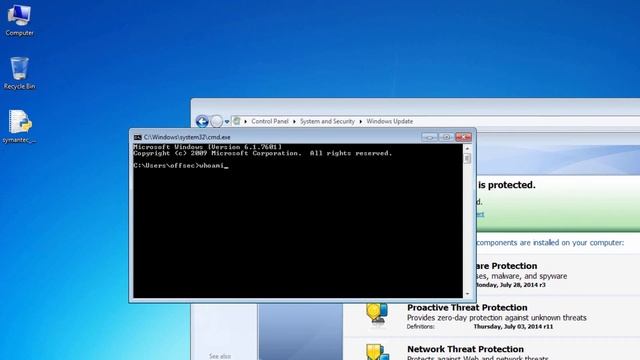Maximize the cmd.exe window
Viewport: 640px width, 360px height.
(x=447, y=137)
